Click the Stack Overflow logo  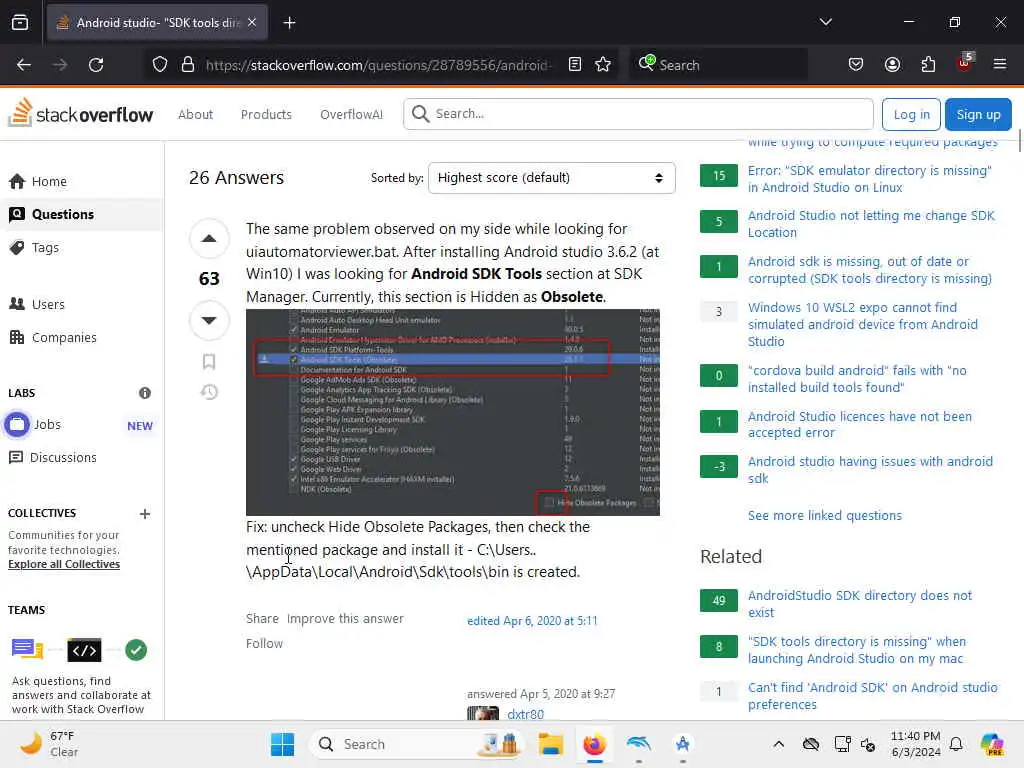coord(80,114)
